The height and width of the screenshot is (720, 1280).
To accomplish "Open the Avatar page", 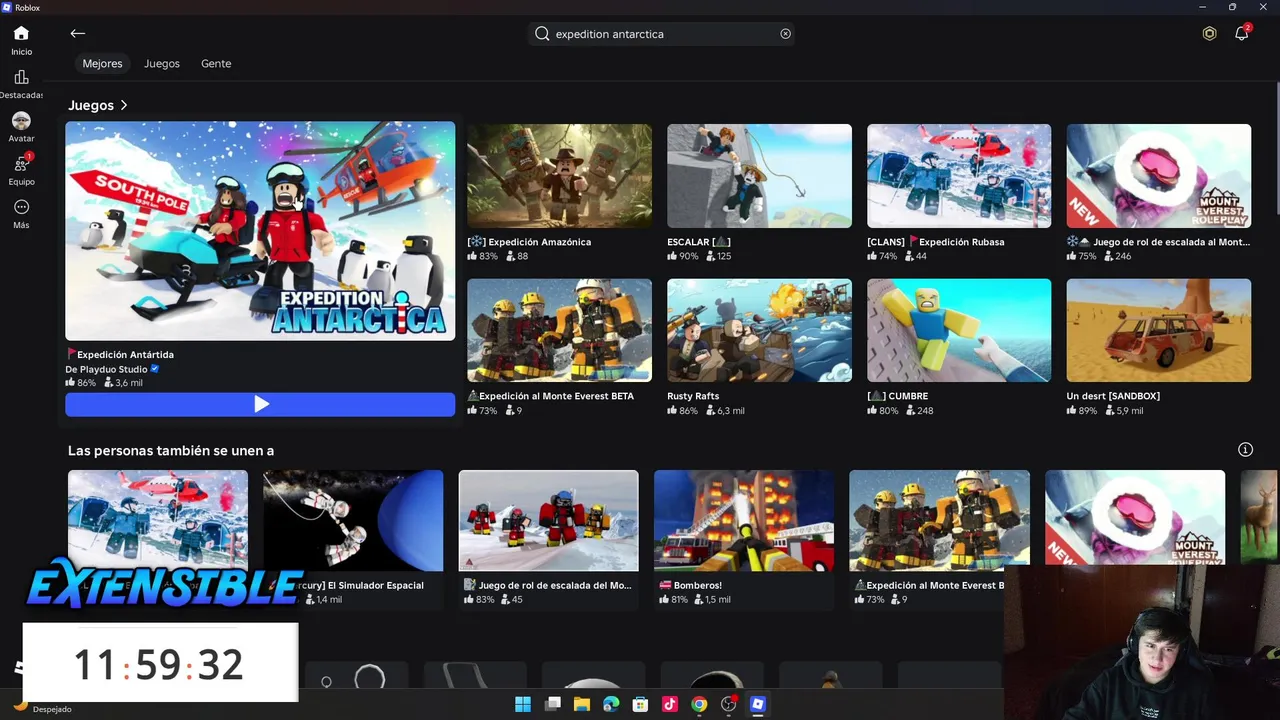I will pos(21,127).
